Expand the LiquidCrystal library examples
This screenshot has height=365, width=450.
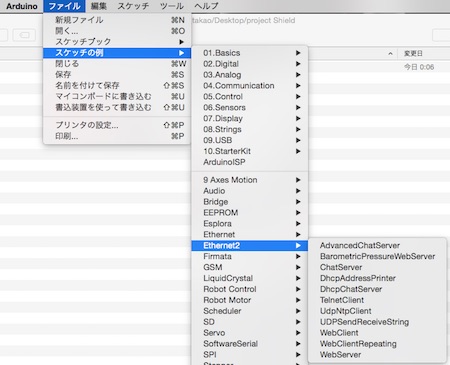pos(250,278)
